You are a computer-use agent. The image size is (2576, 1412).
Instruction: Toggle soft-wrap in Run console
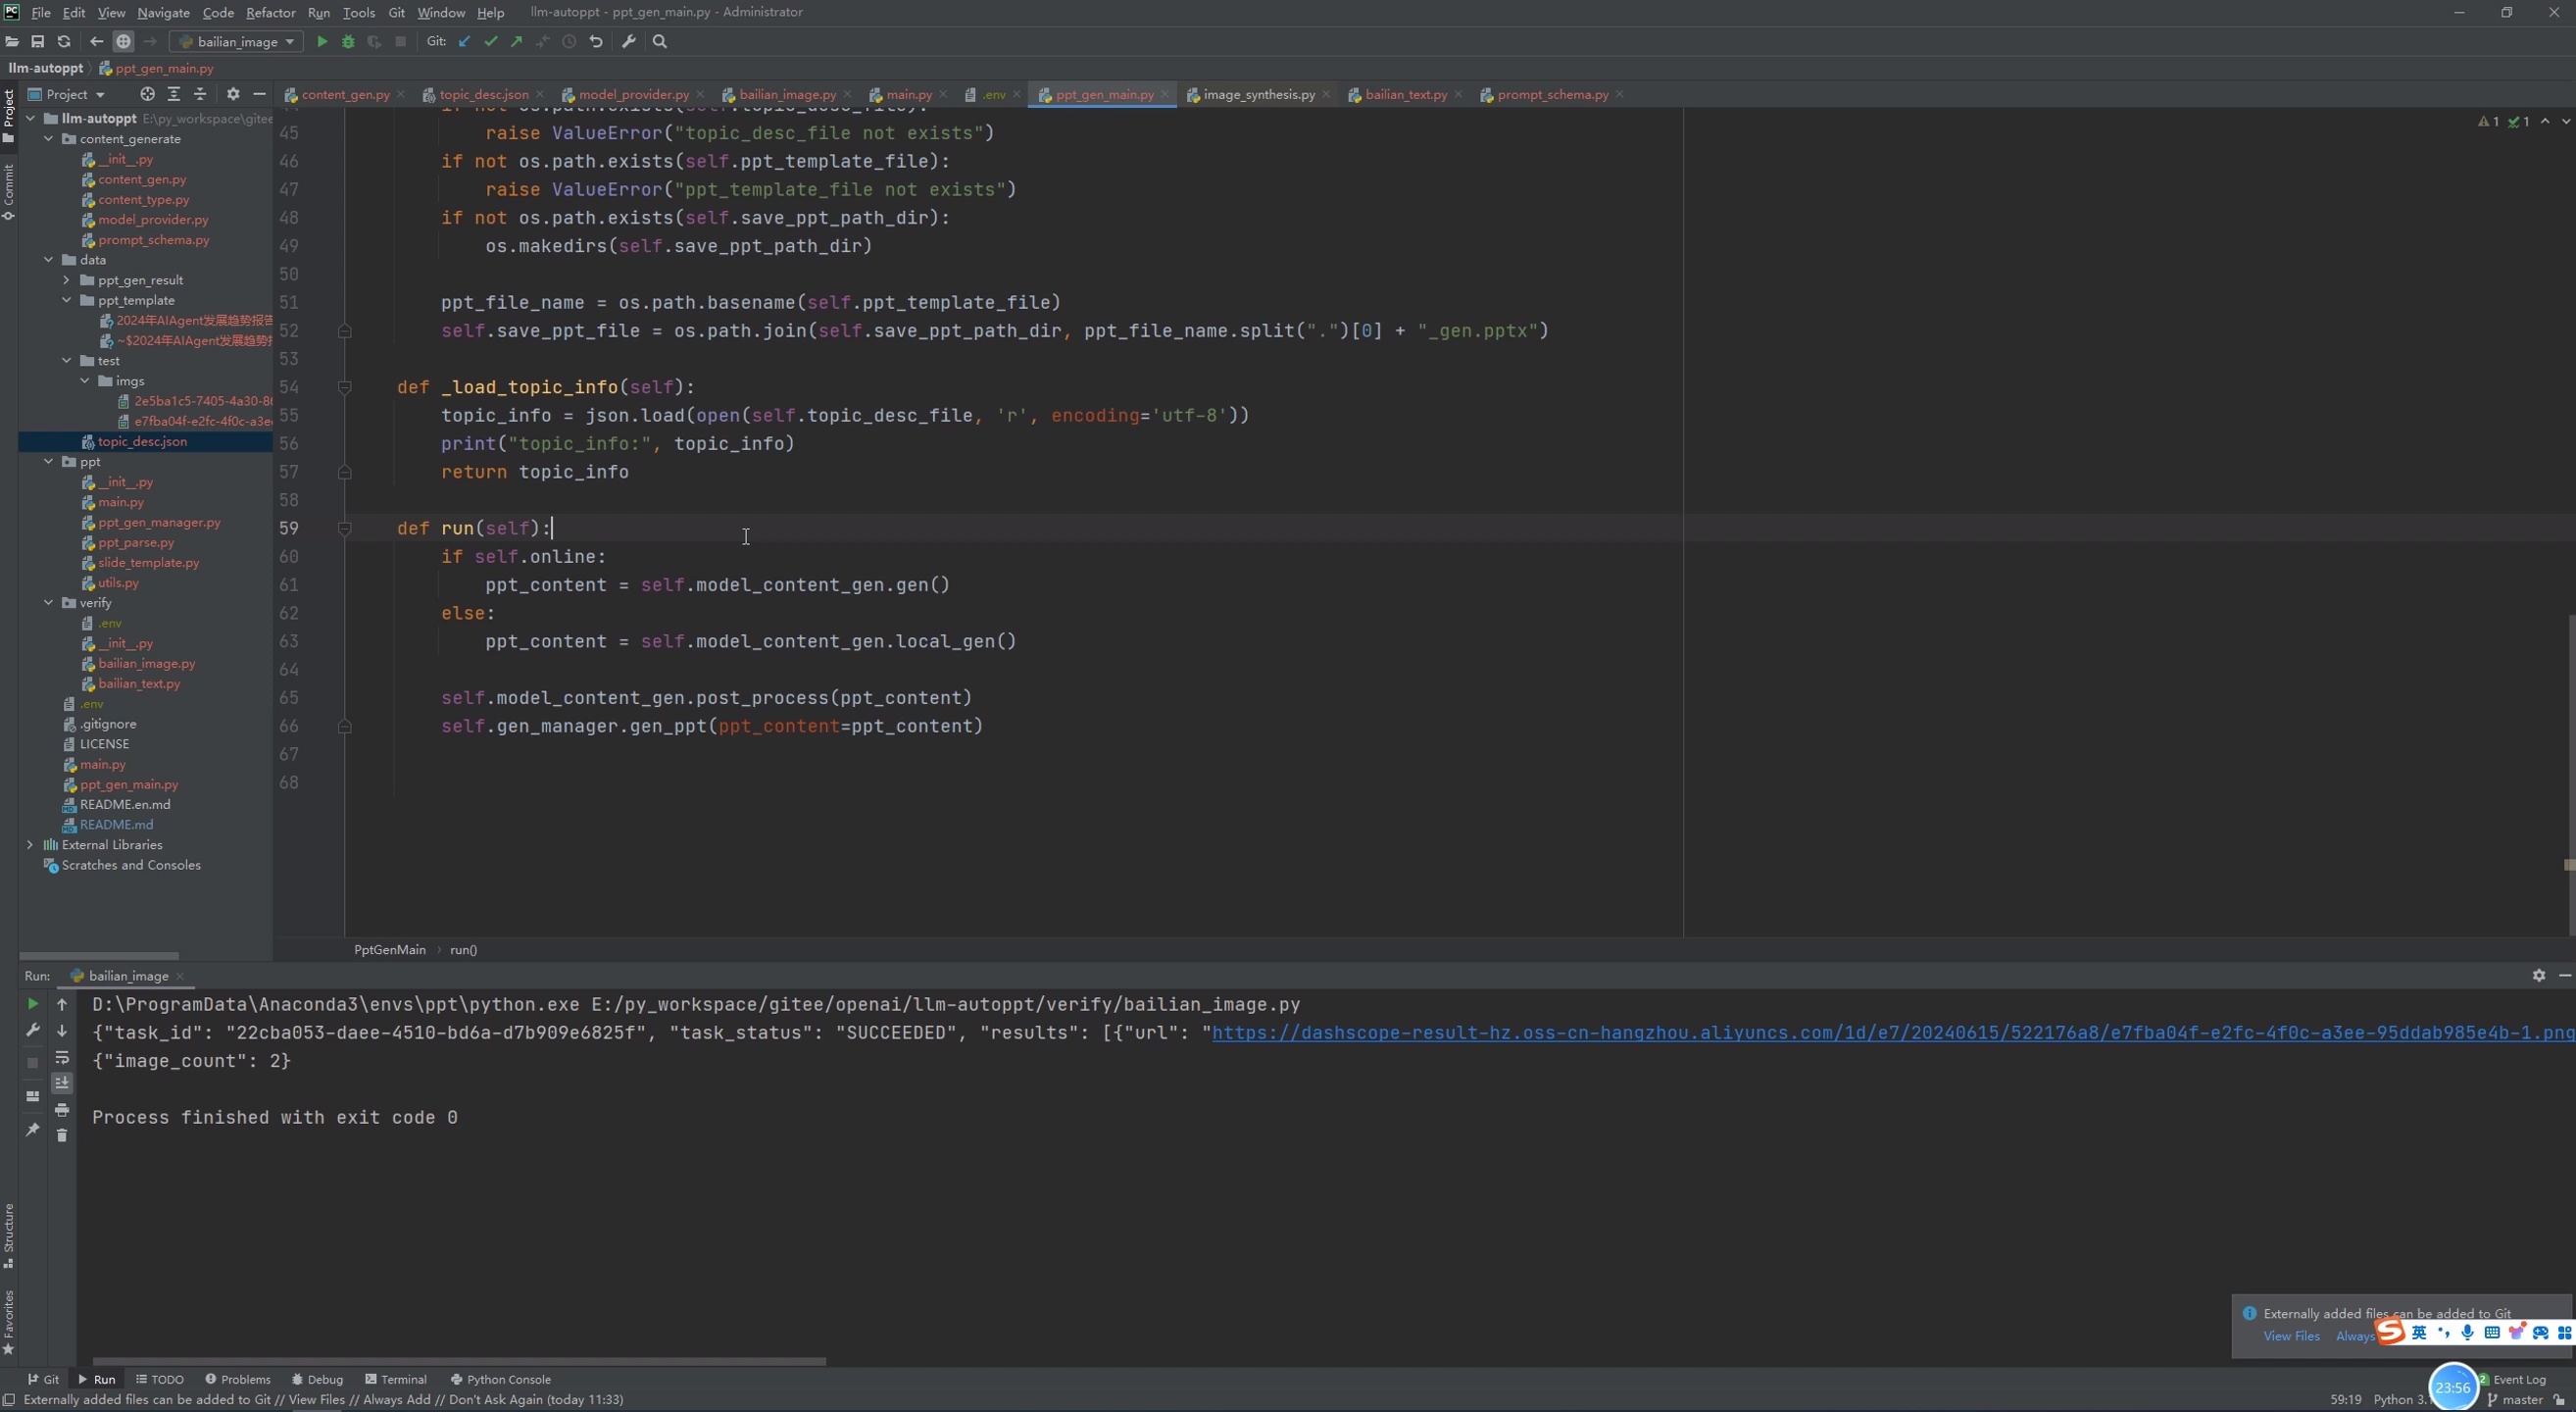(x=62, y=1058)
